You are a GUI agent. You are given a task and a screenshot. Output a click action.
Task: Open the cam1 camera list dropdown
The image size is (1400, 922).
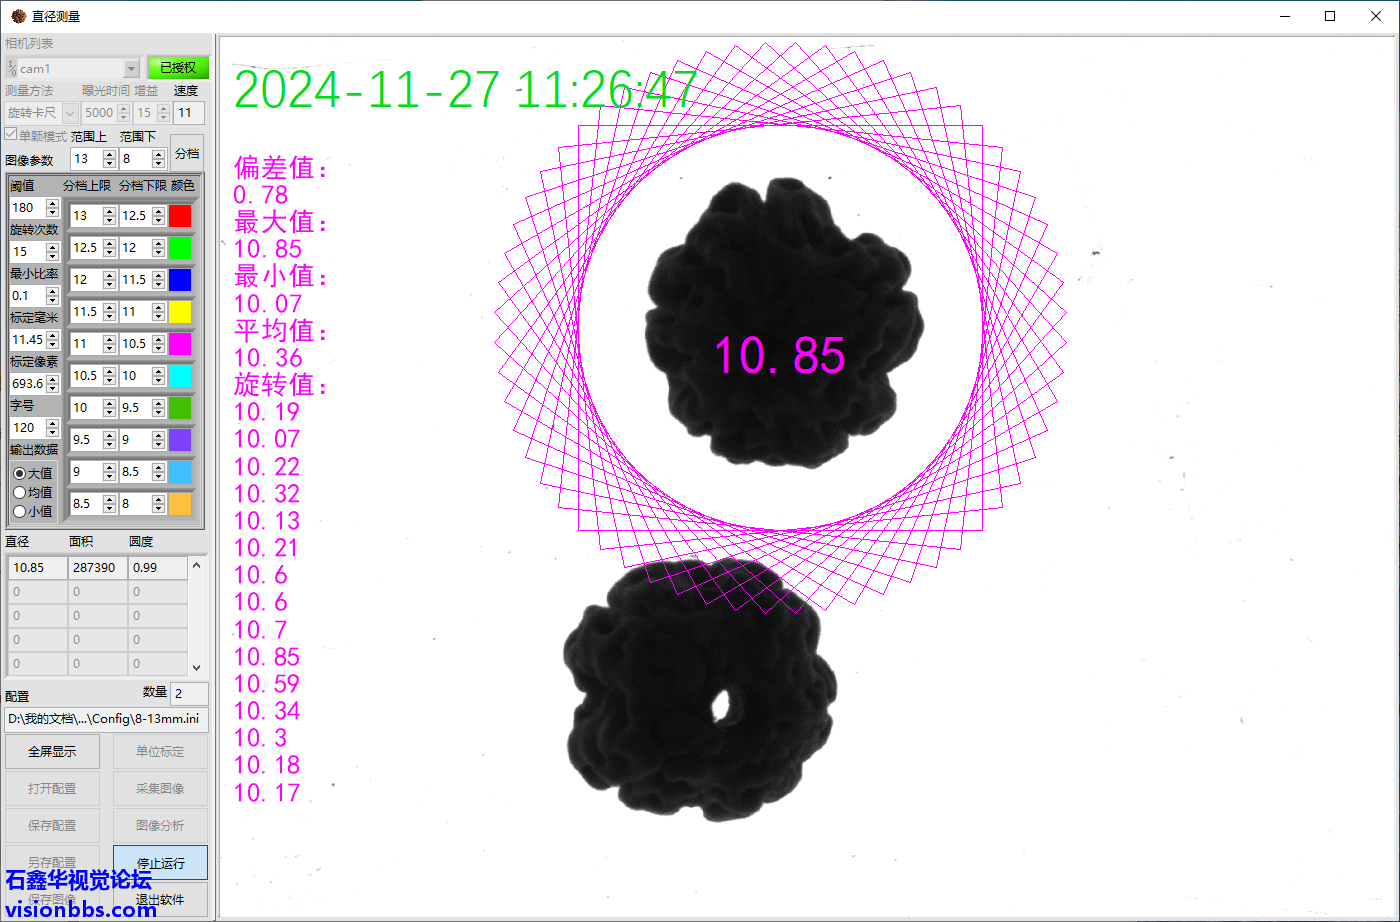pos(131,68)
